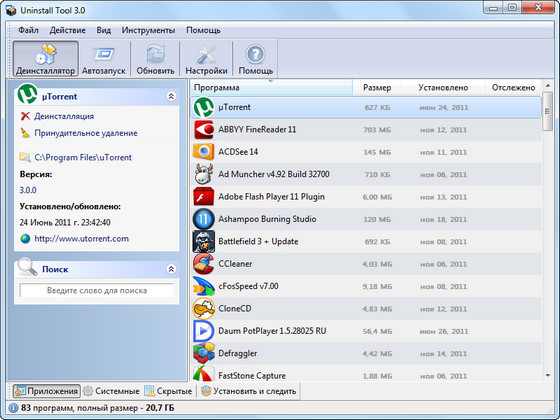The width and height of the screenshot is (560, 420).
Task: Switch to the Приложения tab
Action: click(46, 391)
